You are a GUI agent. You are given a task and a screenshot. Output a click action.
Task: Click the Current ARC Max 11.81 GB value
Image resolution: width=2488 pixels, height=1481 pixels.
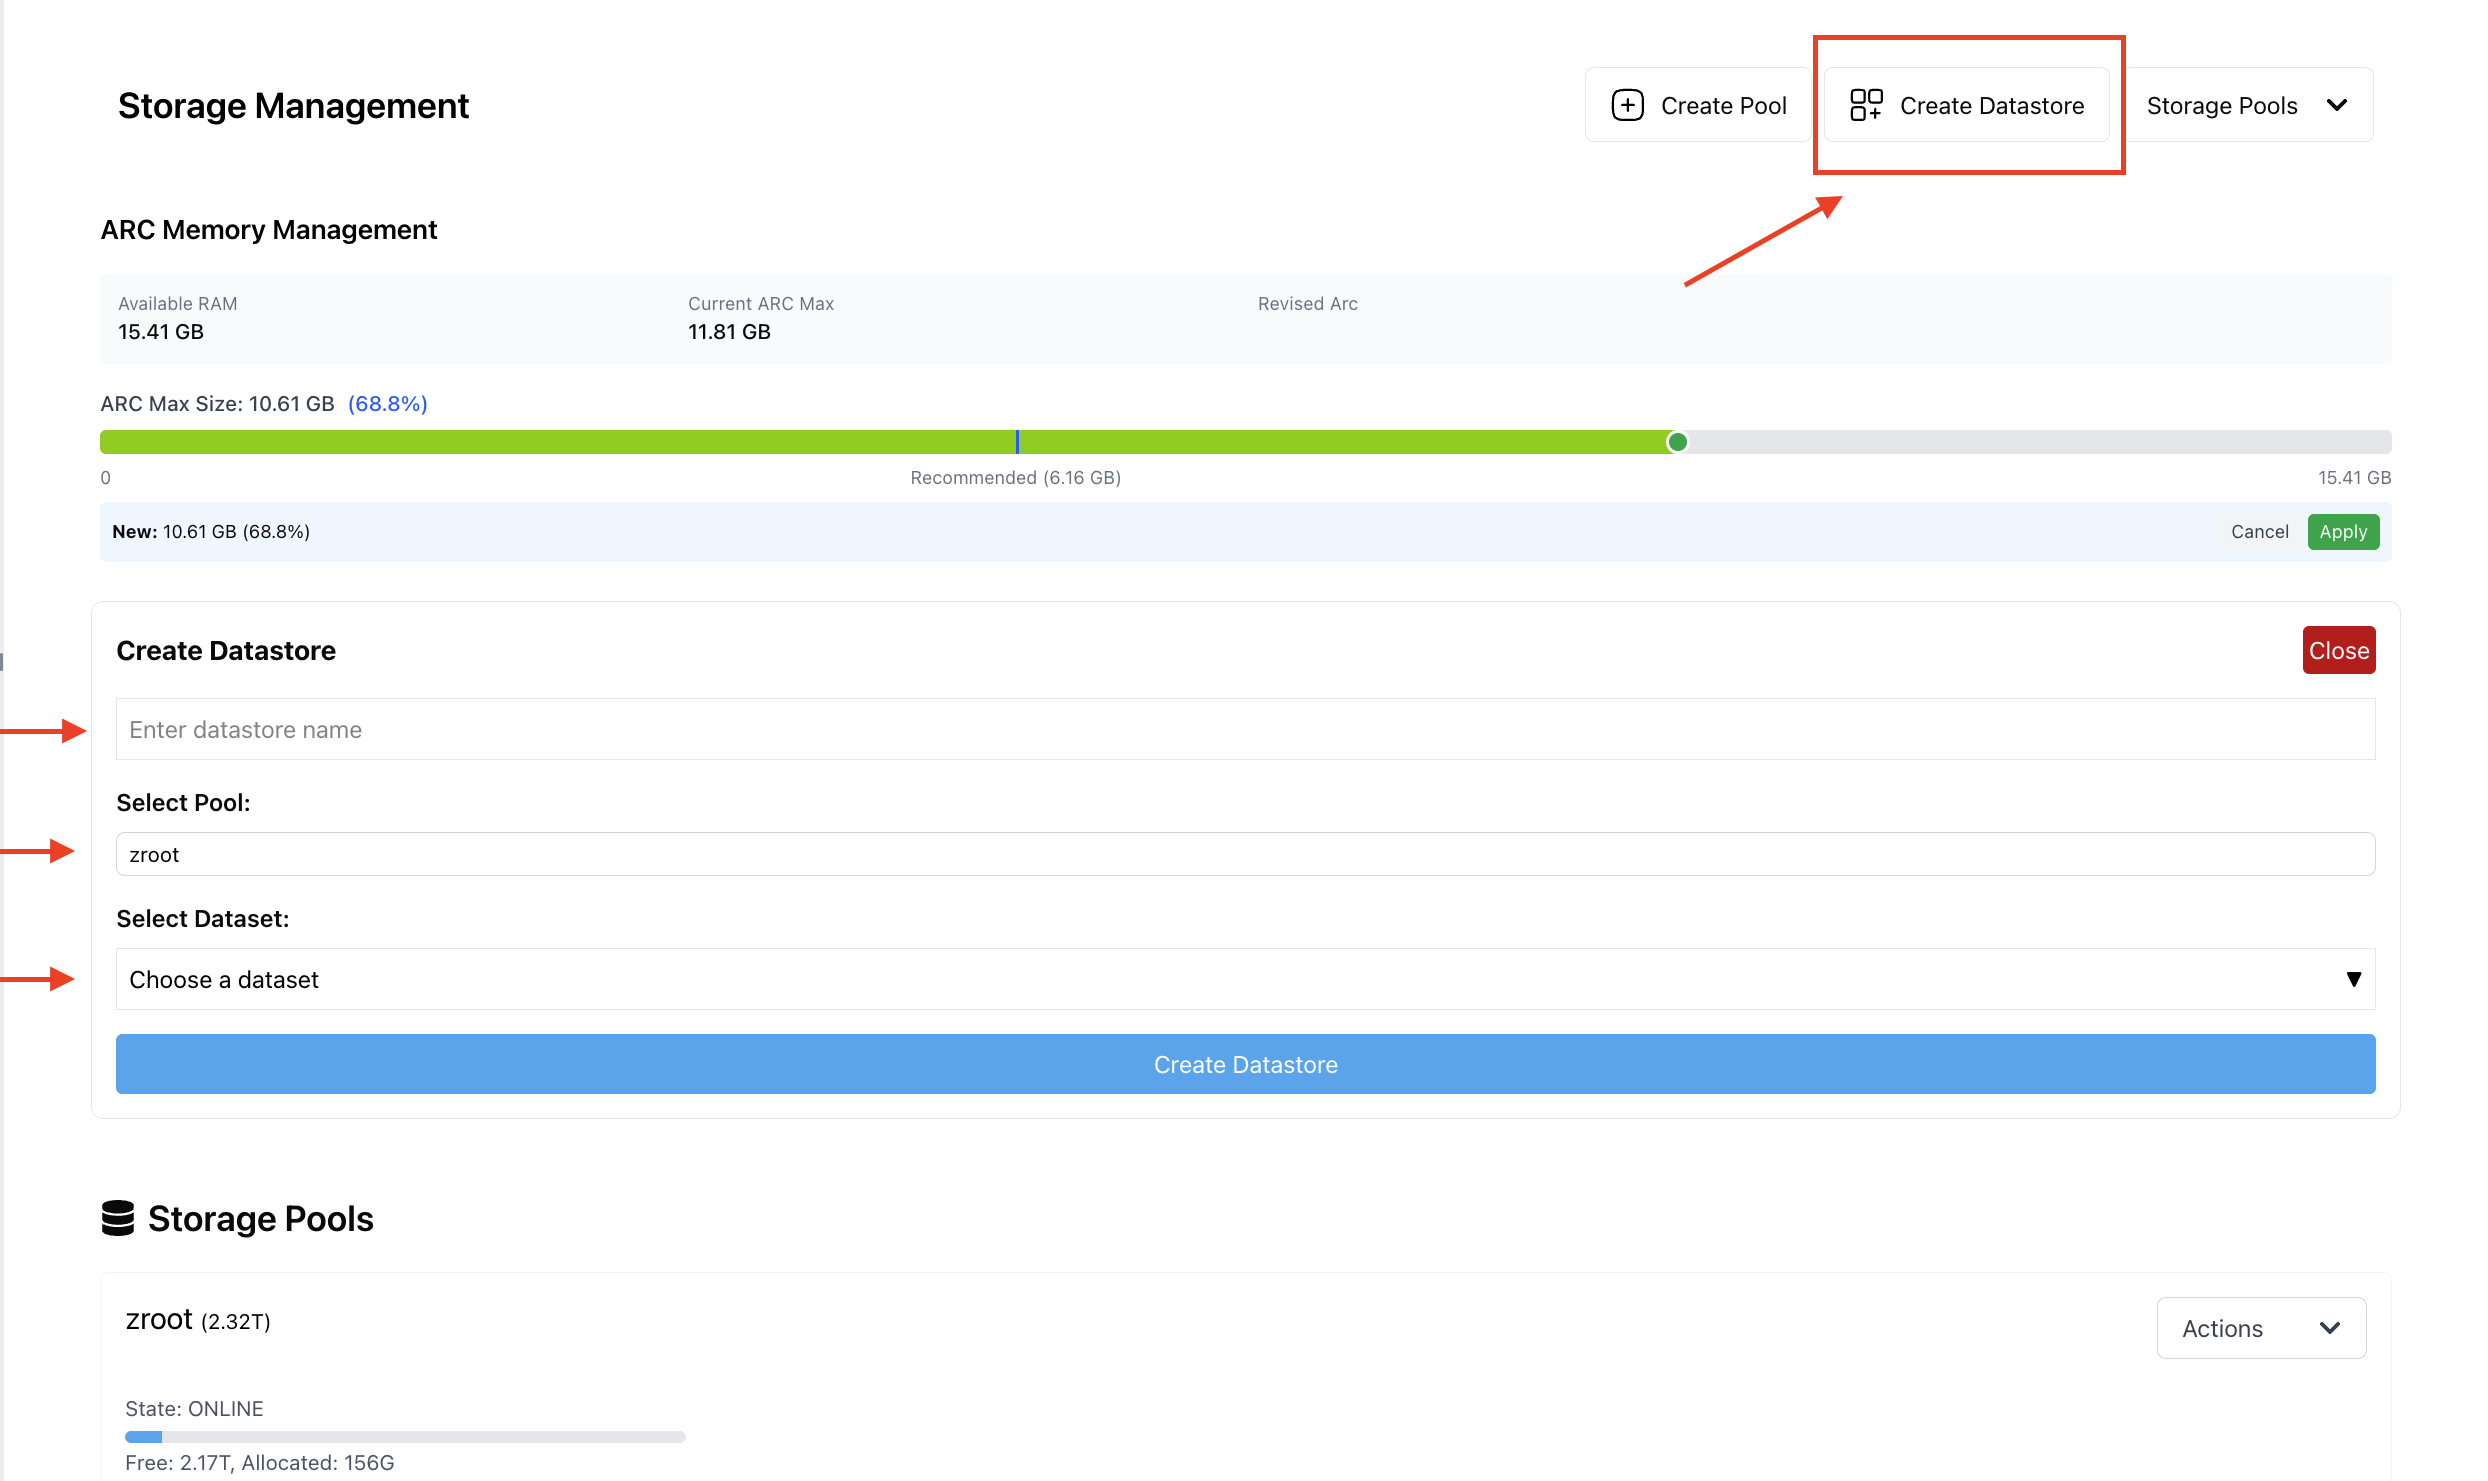pos(729,332)
